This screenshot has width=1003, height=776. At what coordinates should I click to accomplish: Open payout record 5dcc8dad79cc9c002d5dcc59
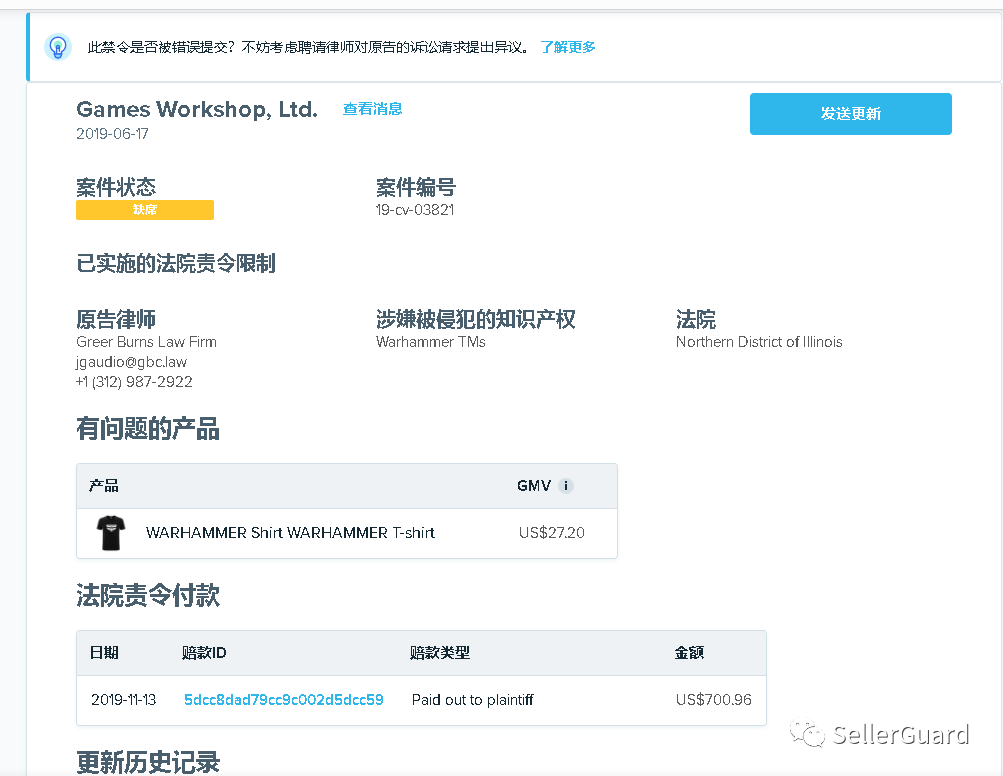pos(283,700)
